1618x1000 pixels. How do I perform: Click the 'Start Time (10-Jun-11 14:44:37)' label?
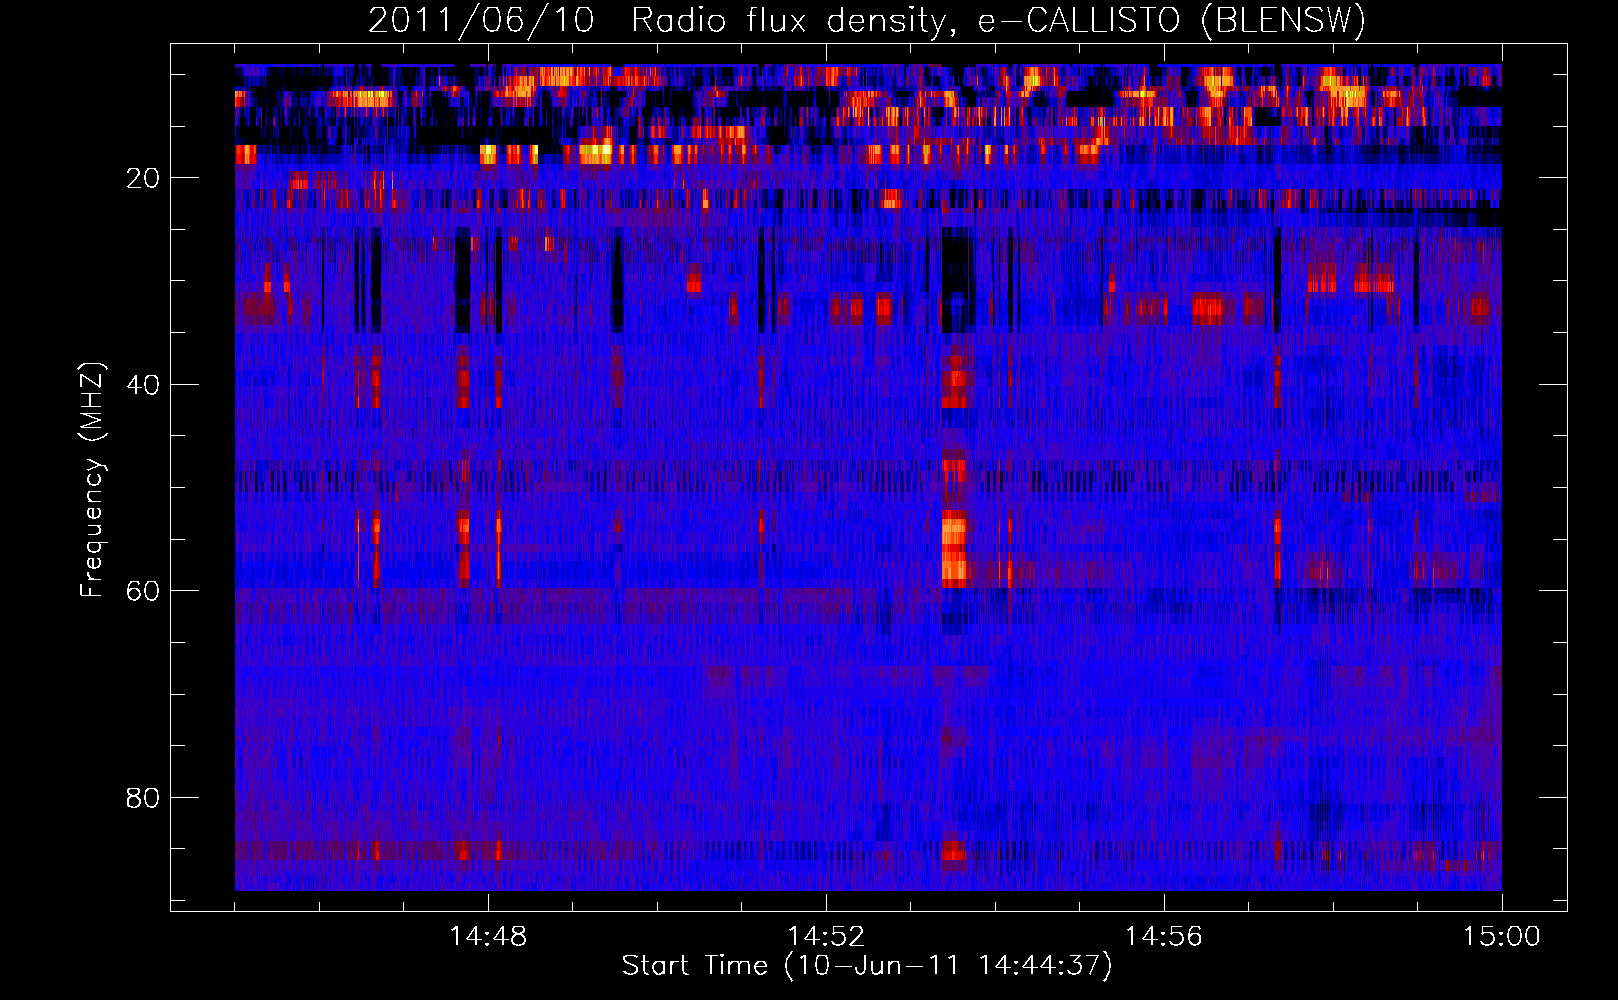[x=867, y=966]
